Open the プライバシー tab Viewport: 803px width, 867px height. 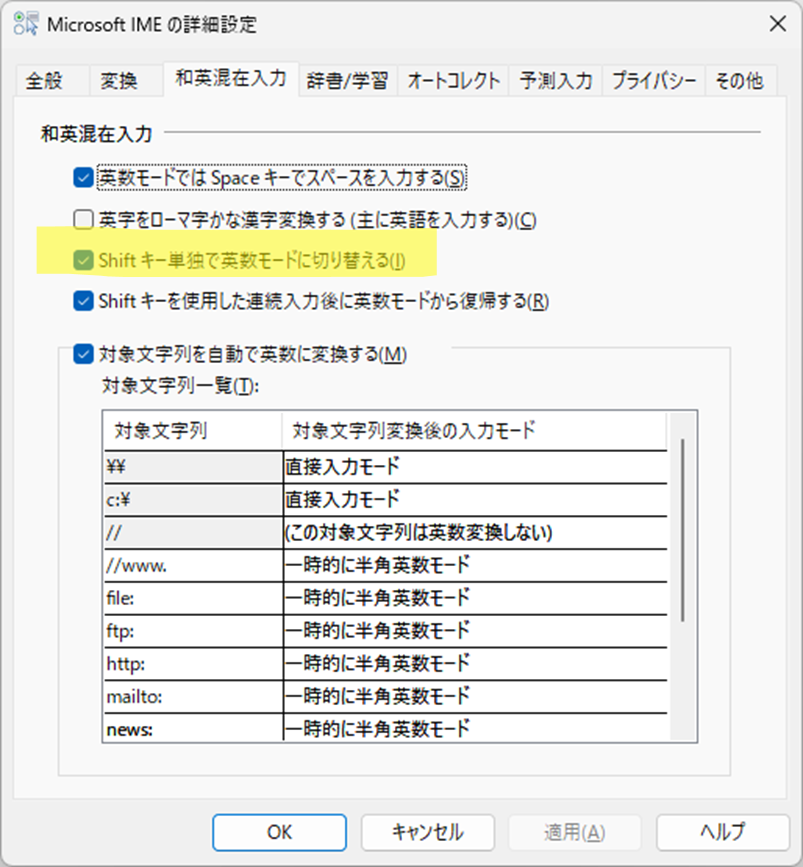654,81
